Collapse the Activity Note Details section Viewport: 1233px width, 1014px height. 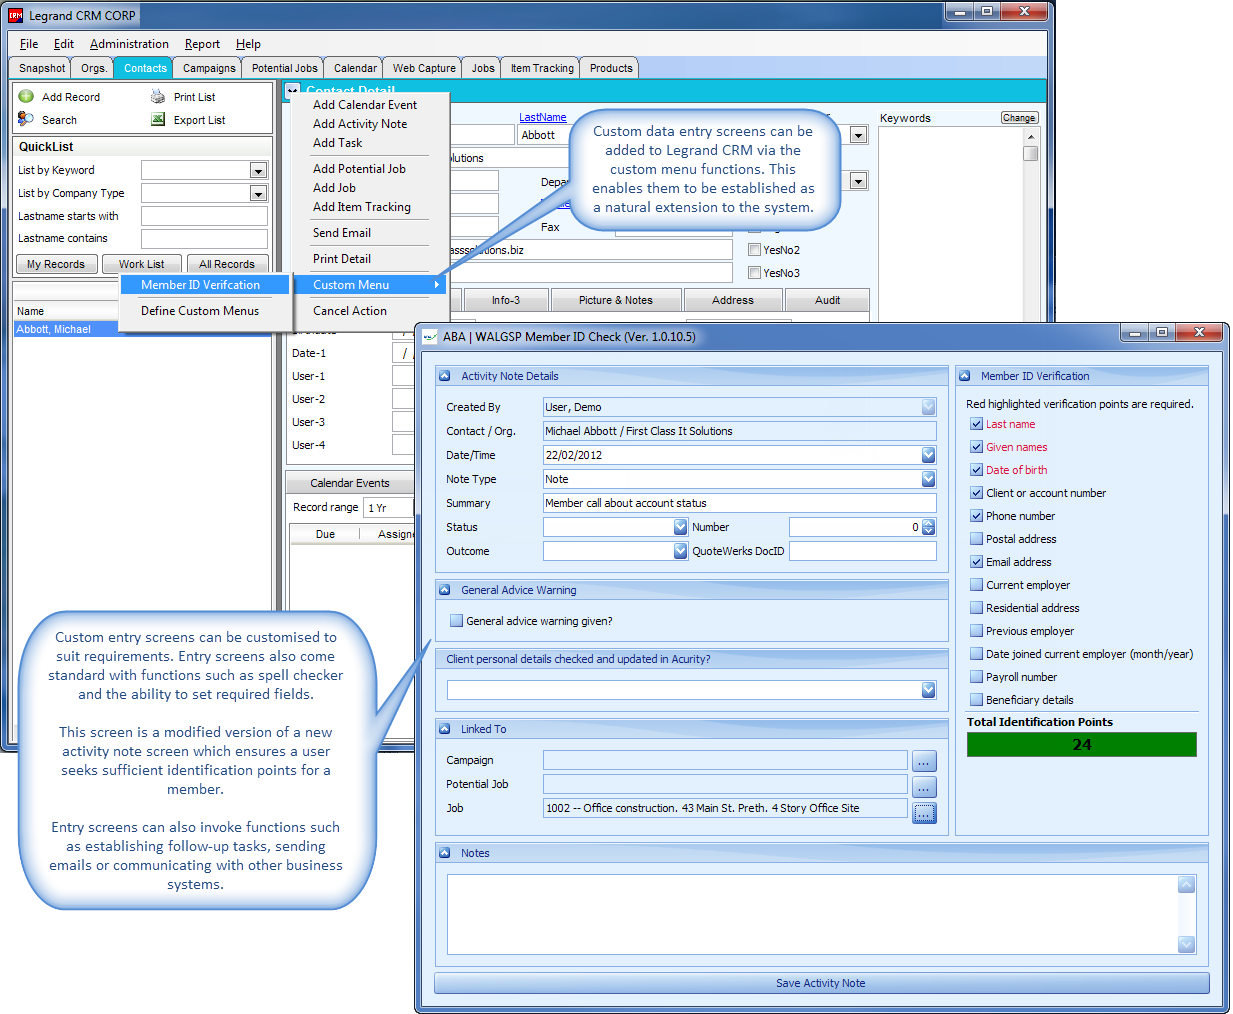(445, 376)
